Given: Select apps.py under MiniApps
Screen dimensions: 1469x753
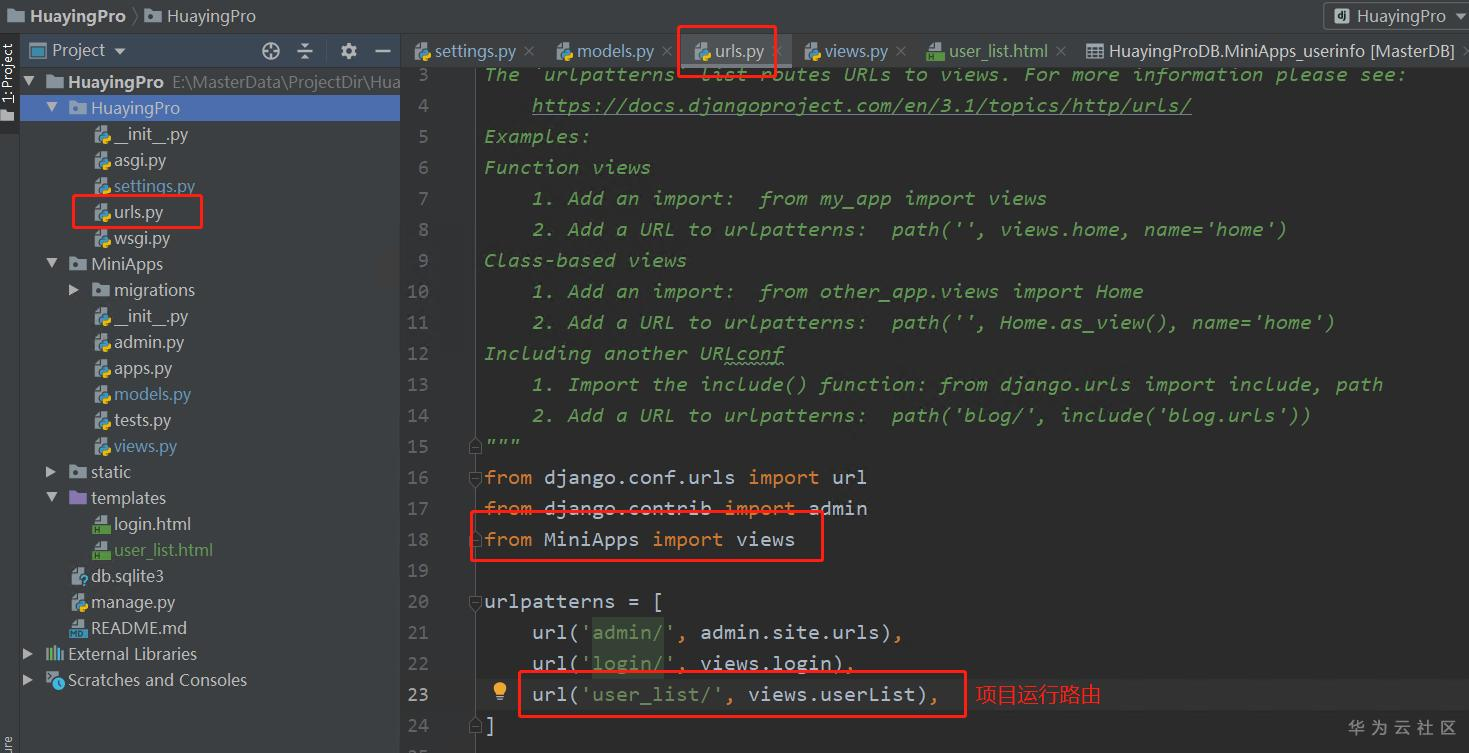Looking at the screenshot, I should point(143,368).
